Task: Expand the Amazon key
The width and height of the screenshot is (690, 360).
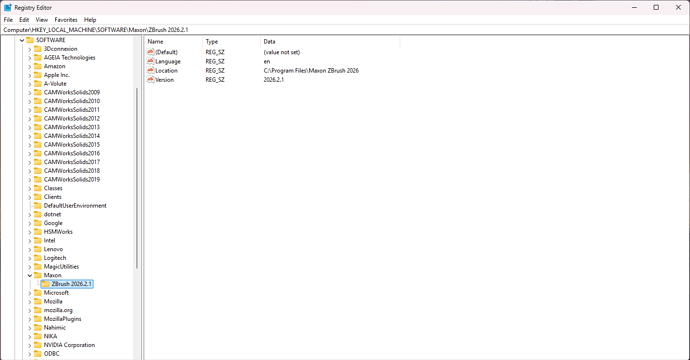Action: coord(30,66)
